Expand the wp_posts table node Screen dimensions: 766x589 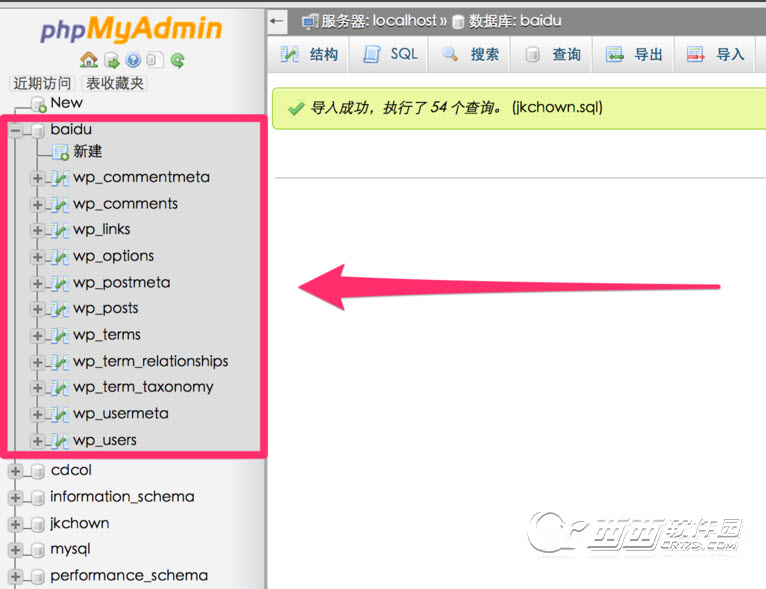tap(37, 309)
